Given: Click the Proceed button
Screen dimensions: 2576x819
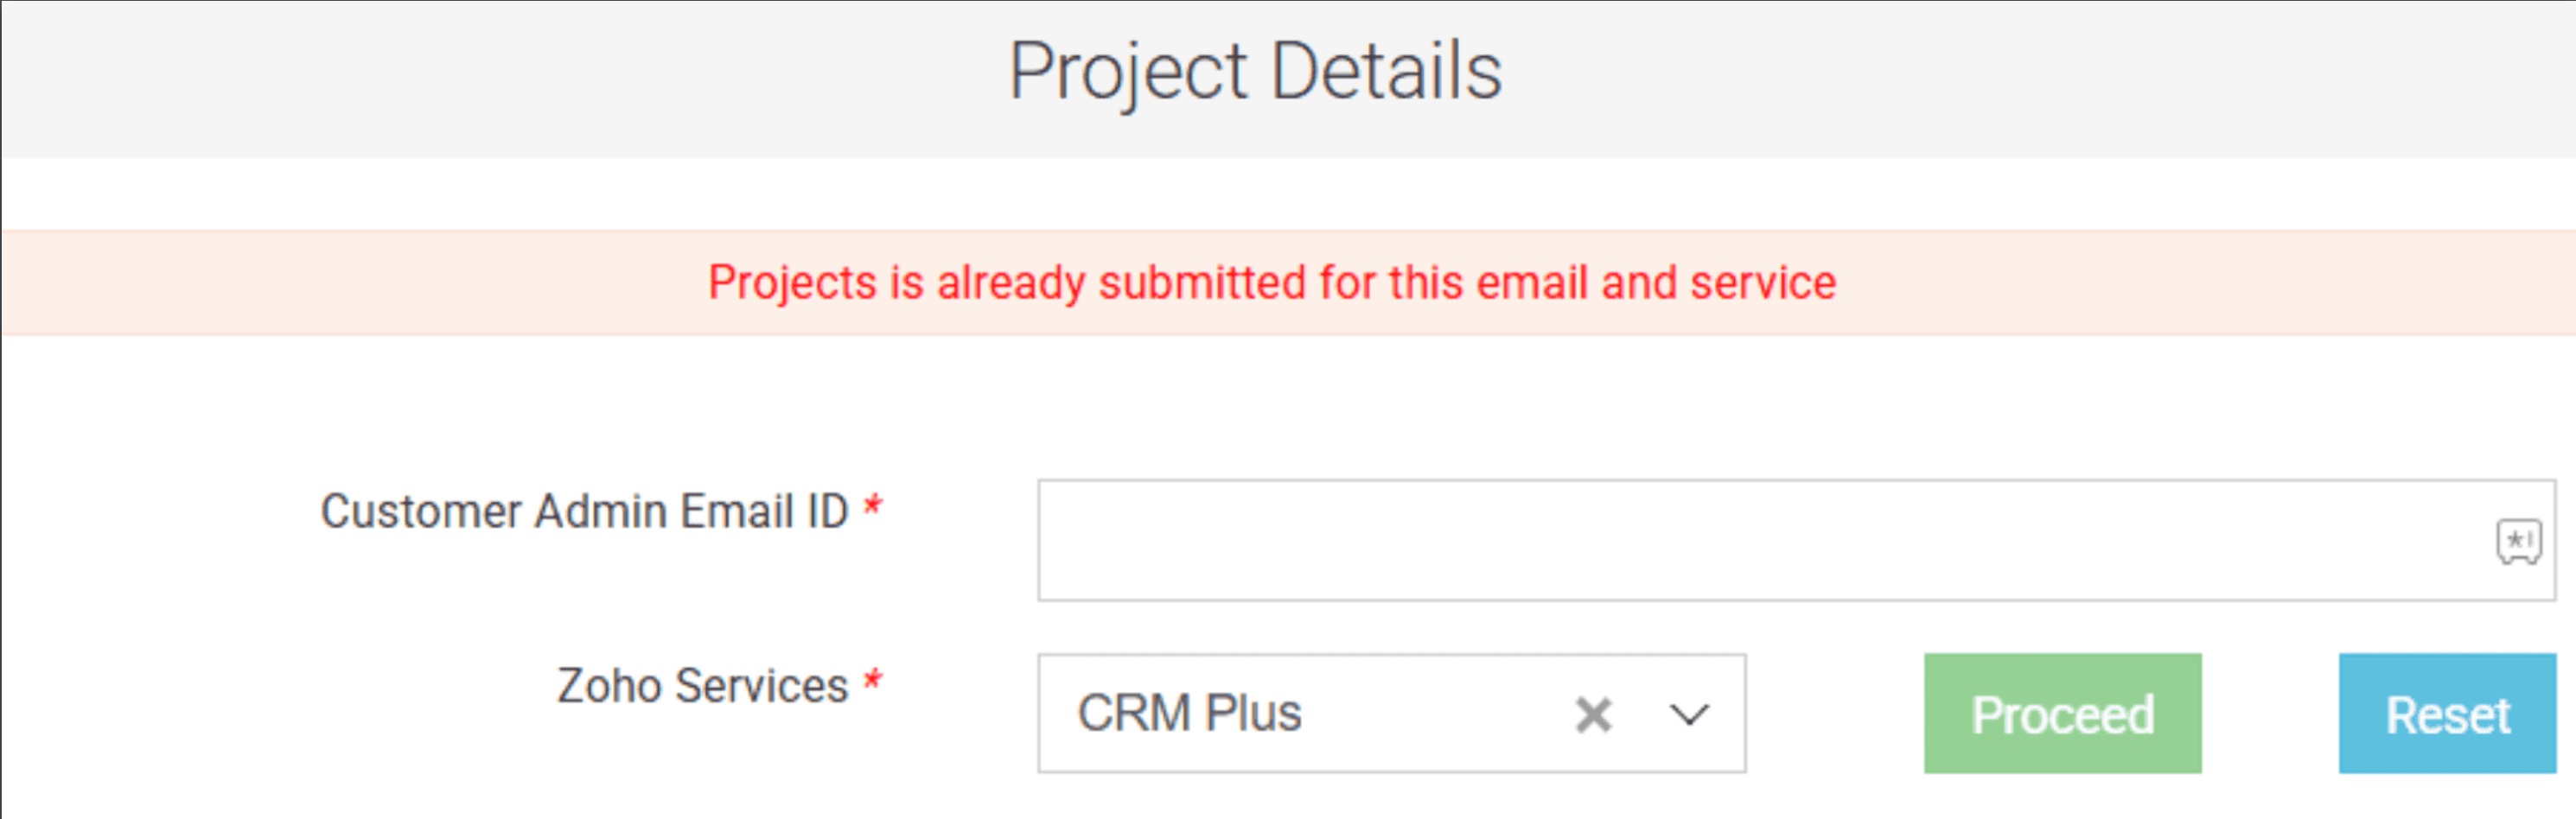Looking at the screenshot, I should (x=2062, y=714).
